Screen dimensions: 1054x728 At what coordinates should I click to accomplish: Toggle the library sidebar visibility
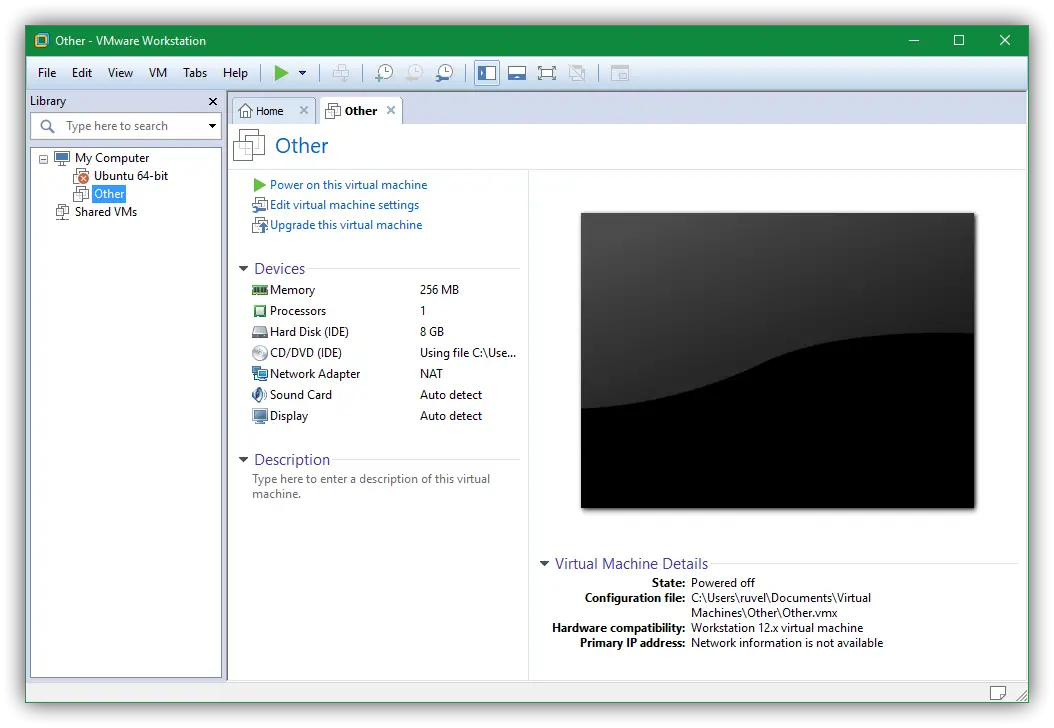pyautogui.click(x=487, y=73)
